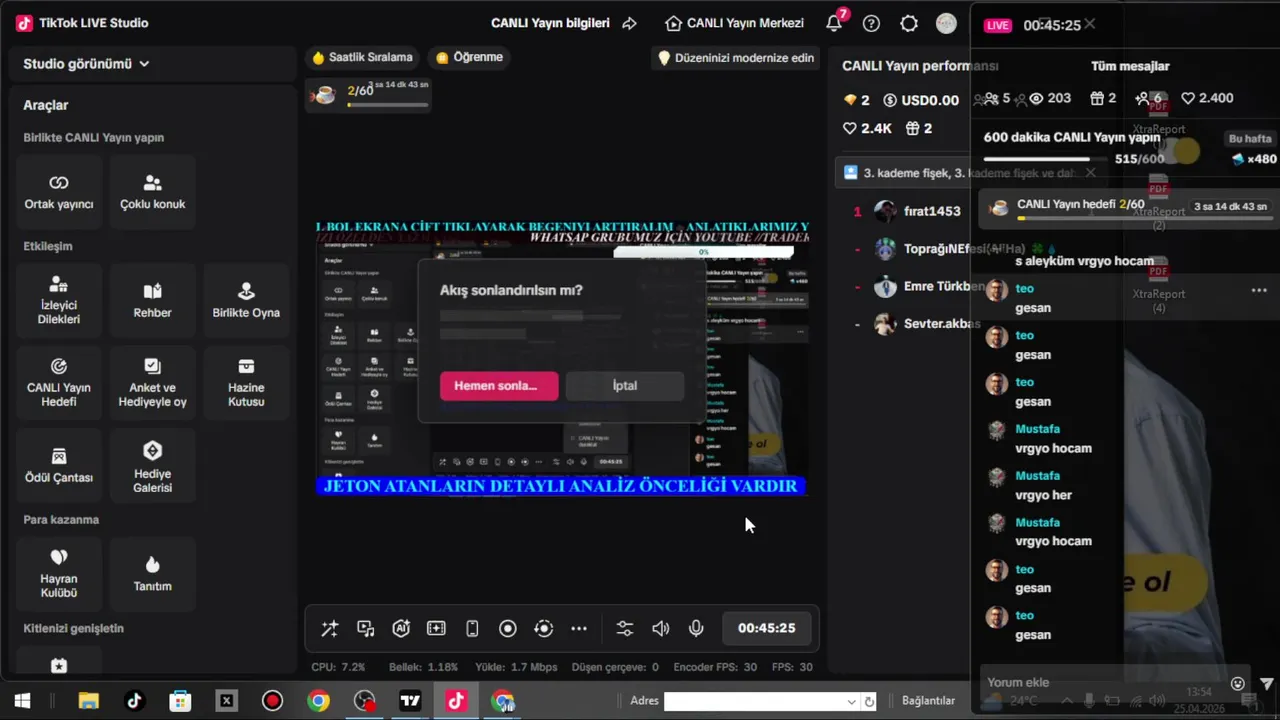Open Hayran Kulübü tool
1280x720 pixels.
coord(59,574)
